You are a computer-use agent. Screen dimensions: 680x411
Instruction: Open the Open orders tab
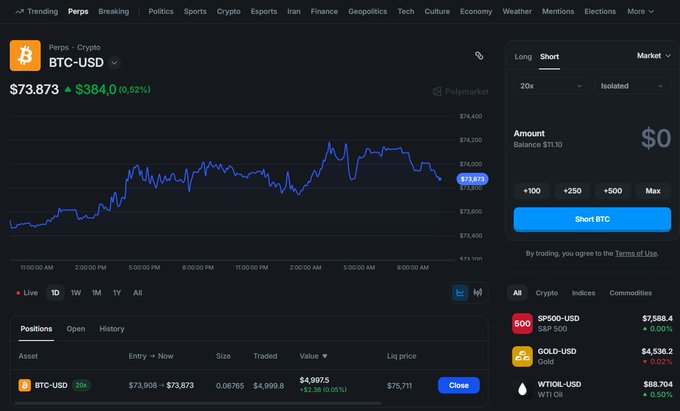[75, 329]
